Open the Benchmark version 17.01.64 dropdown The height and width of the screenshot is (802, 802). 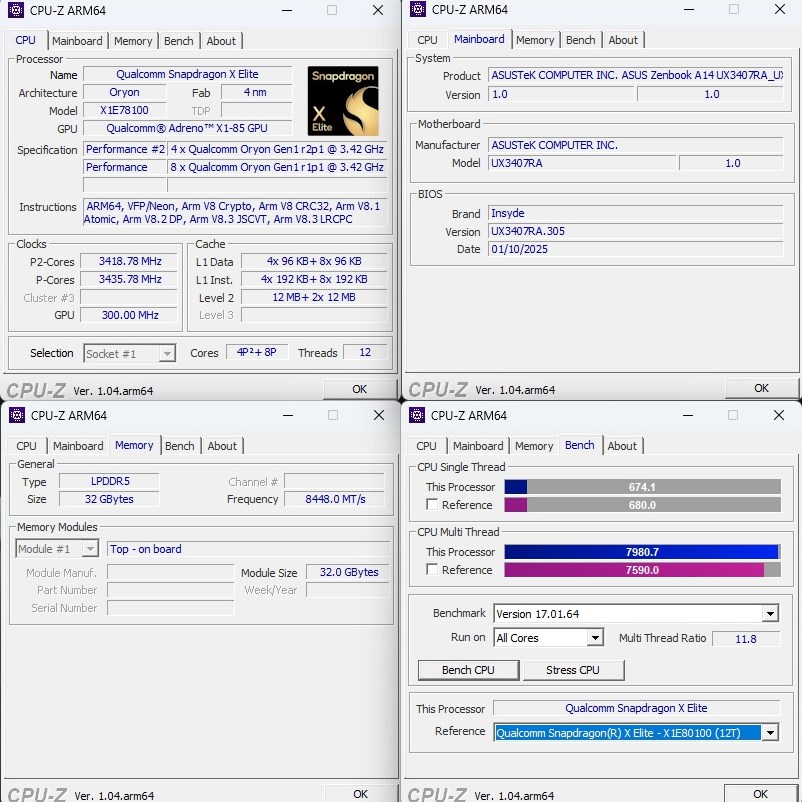point(769,614)
